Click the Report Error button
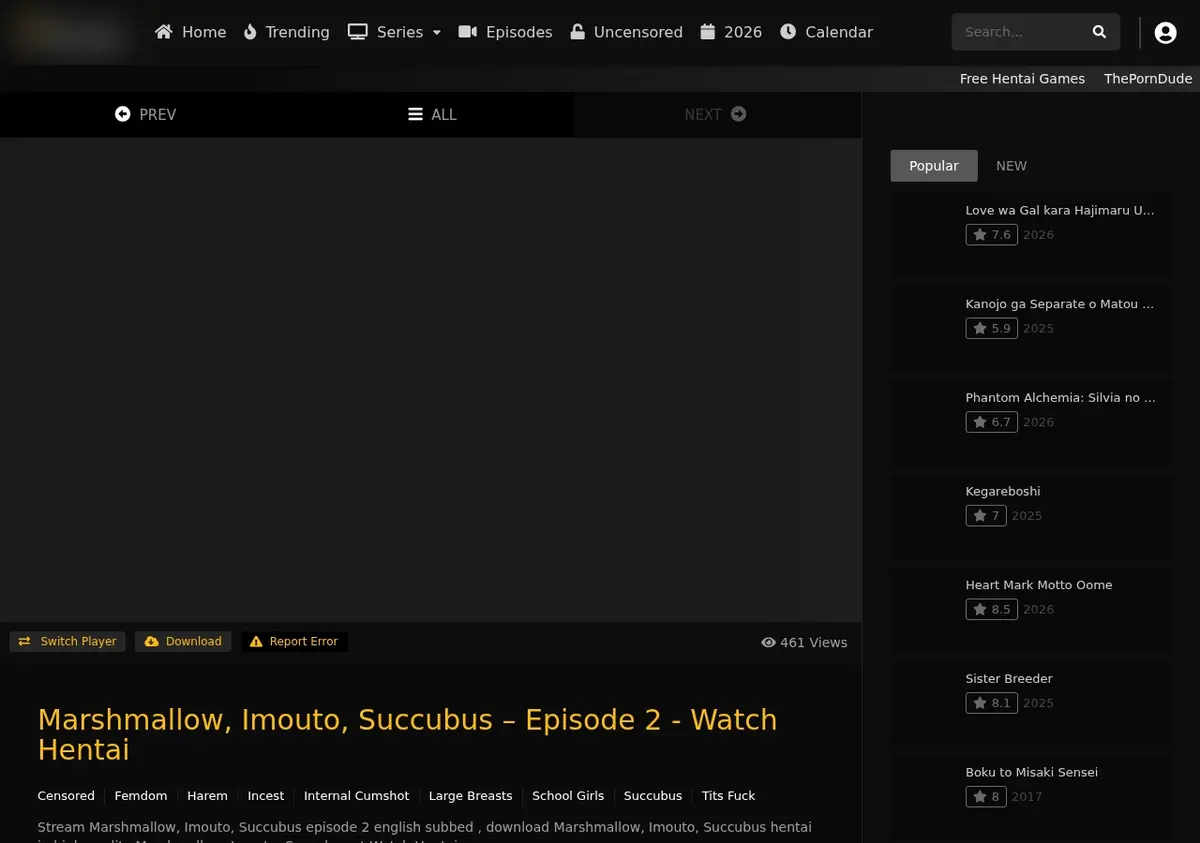 (294, 641)
